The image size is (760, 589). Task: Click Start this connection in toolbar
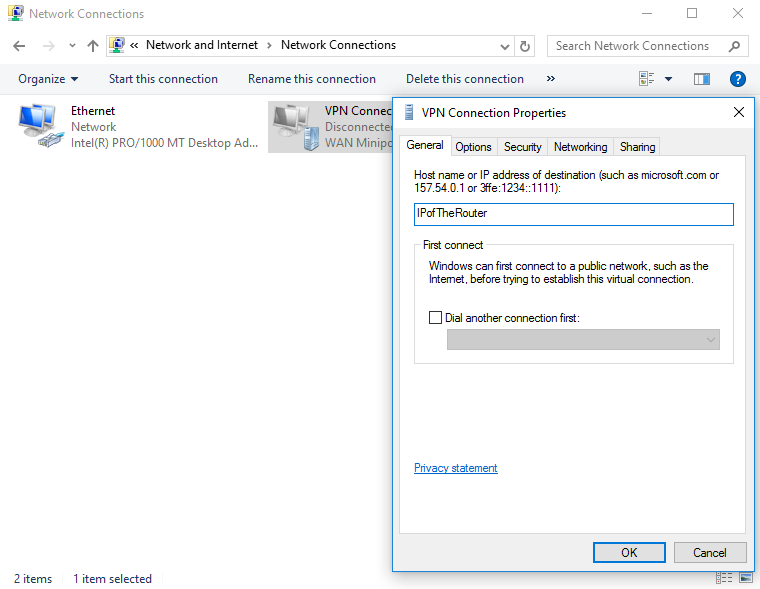pyautogui.click(x=163, y=79)
